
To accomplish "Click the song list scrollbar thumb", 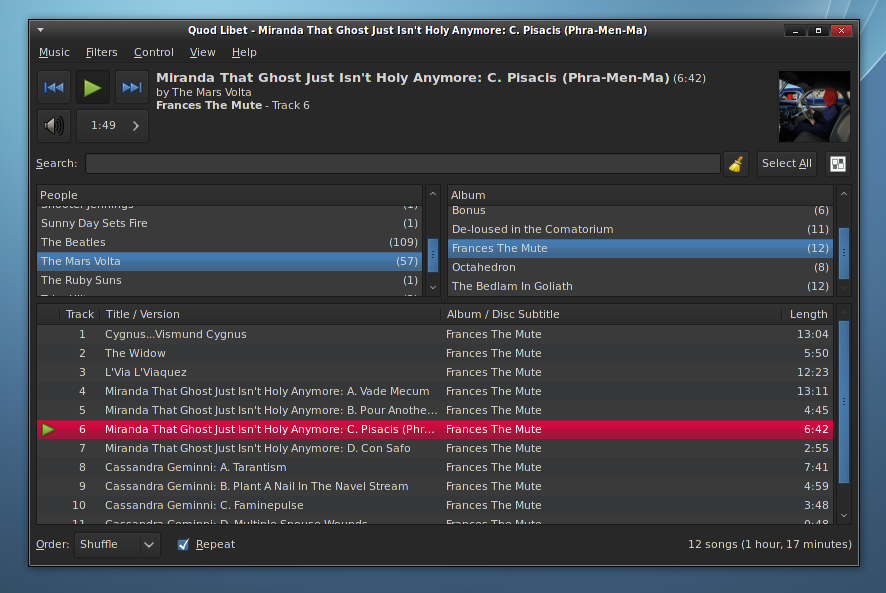I will [844, 402].
